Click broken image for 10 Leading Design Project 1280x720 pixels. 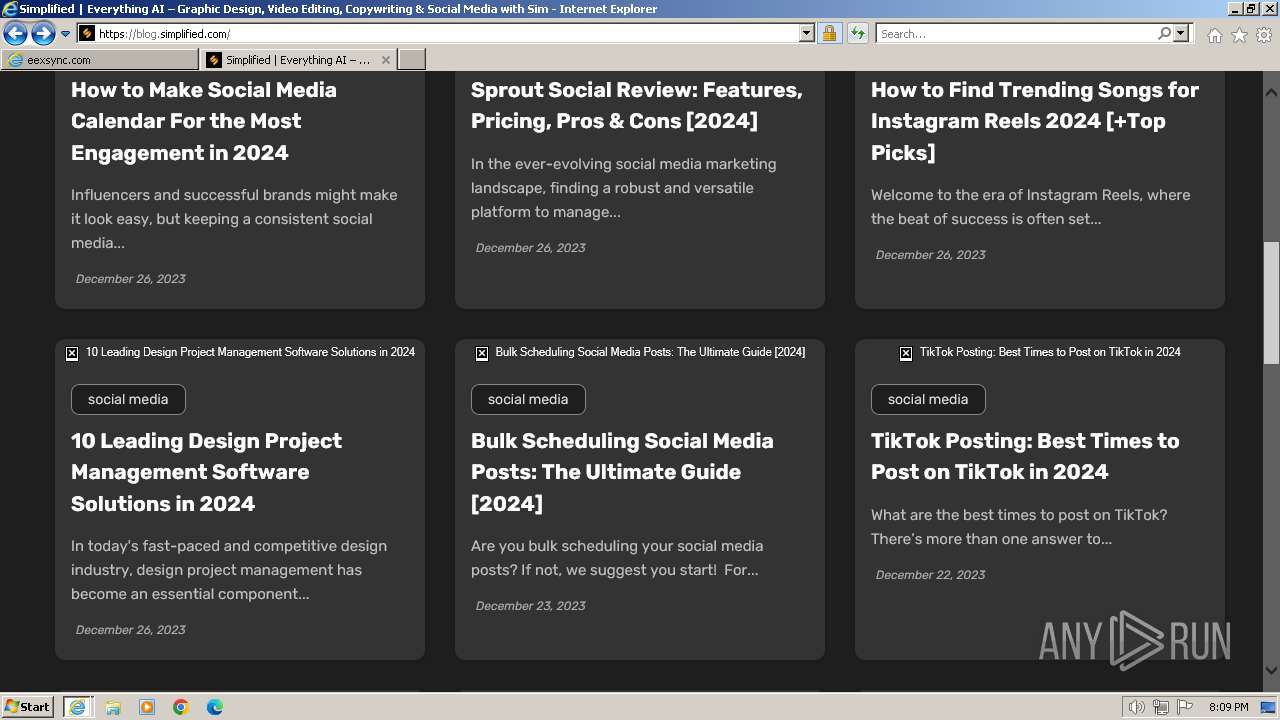(72, 353)
